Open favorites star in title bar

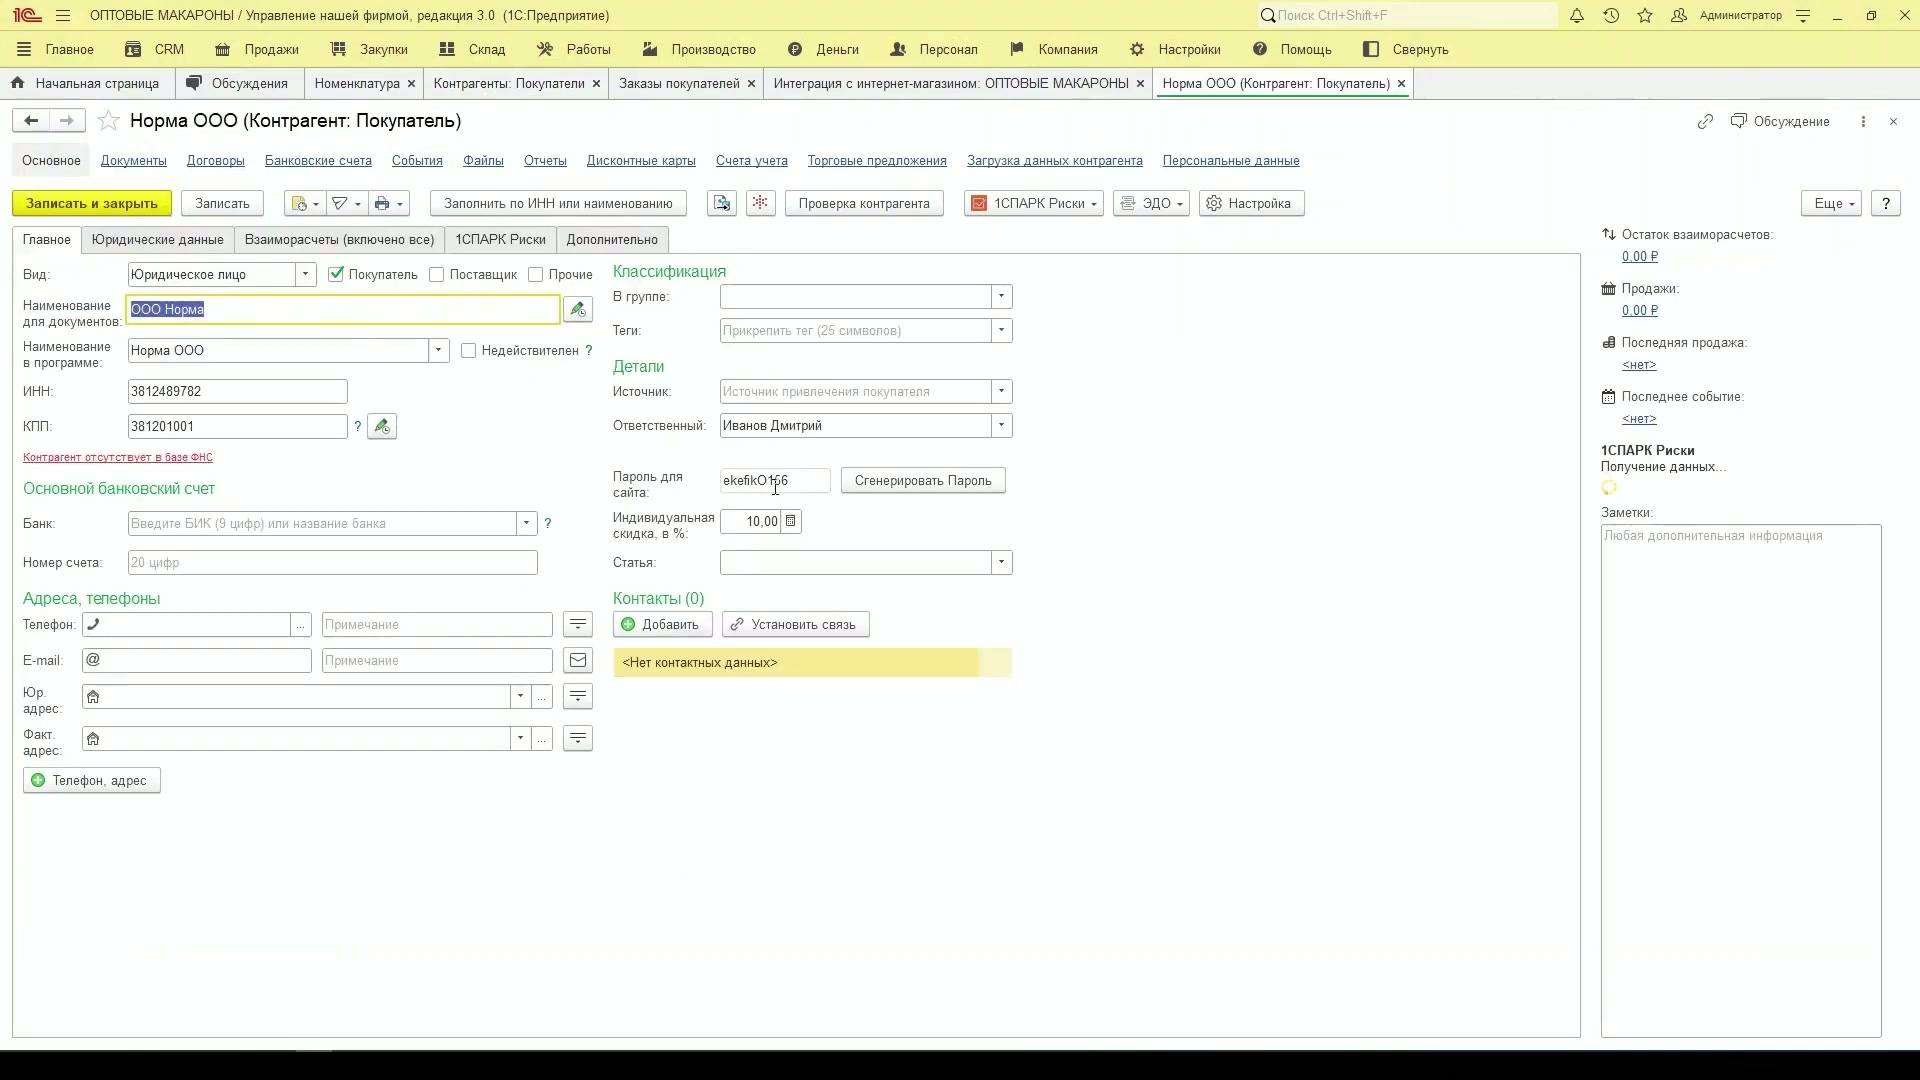(x=1645, y=15)
